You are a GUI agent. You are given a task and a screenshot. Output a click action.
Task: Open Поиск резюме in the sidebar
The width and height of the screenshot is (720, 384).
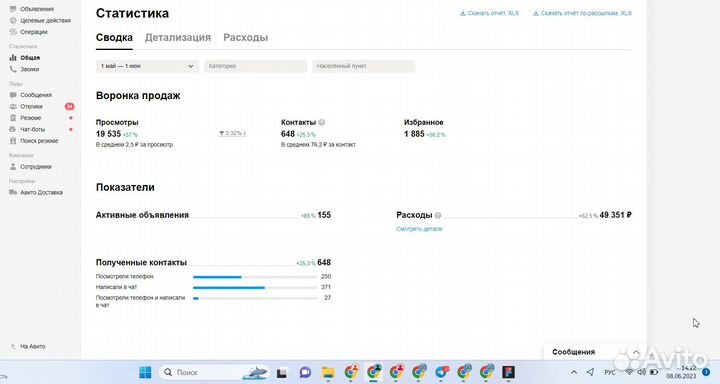(x=34, y=141)
